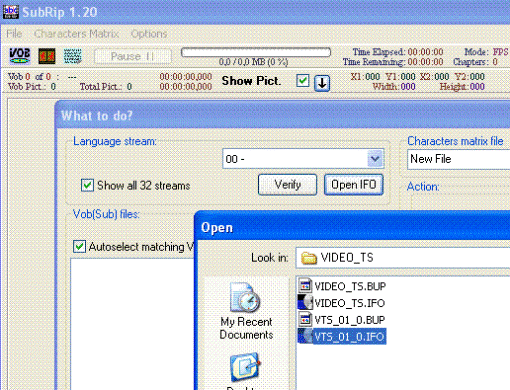Select highlighted VTS_01_0.IFO file name
The width and height of the screenshot is (510, 390).
[x=350, y=337]
